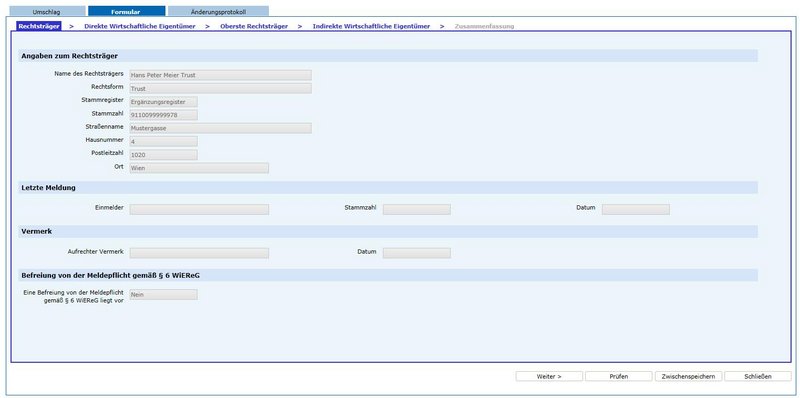
Task: Click Datum field under Vermerk
Action: 416,254
